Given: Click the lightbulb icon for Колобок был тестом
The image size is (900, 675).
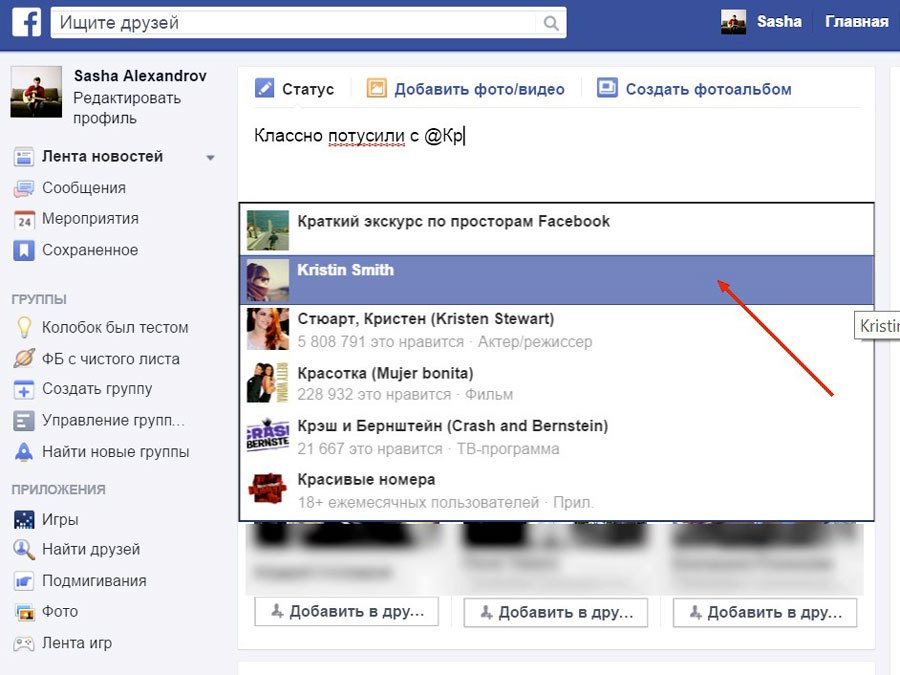Looking at the screenshot, I should (24, 327).
